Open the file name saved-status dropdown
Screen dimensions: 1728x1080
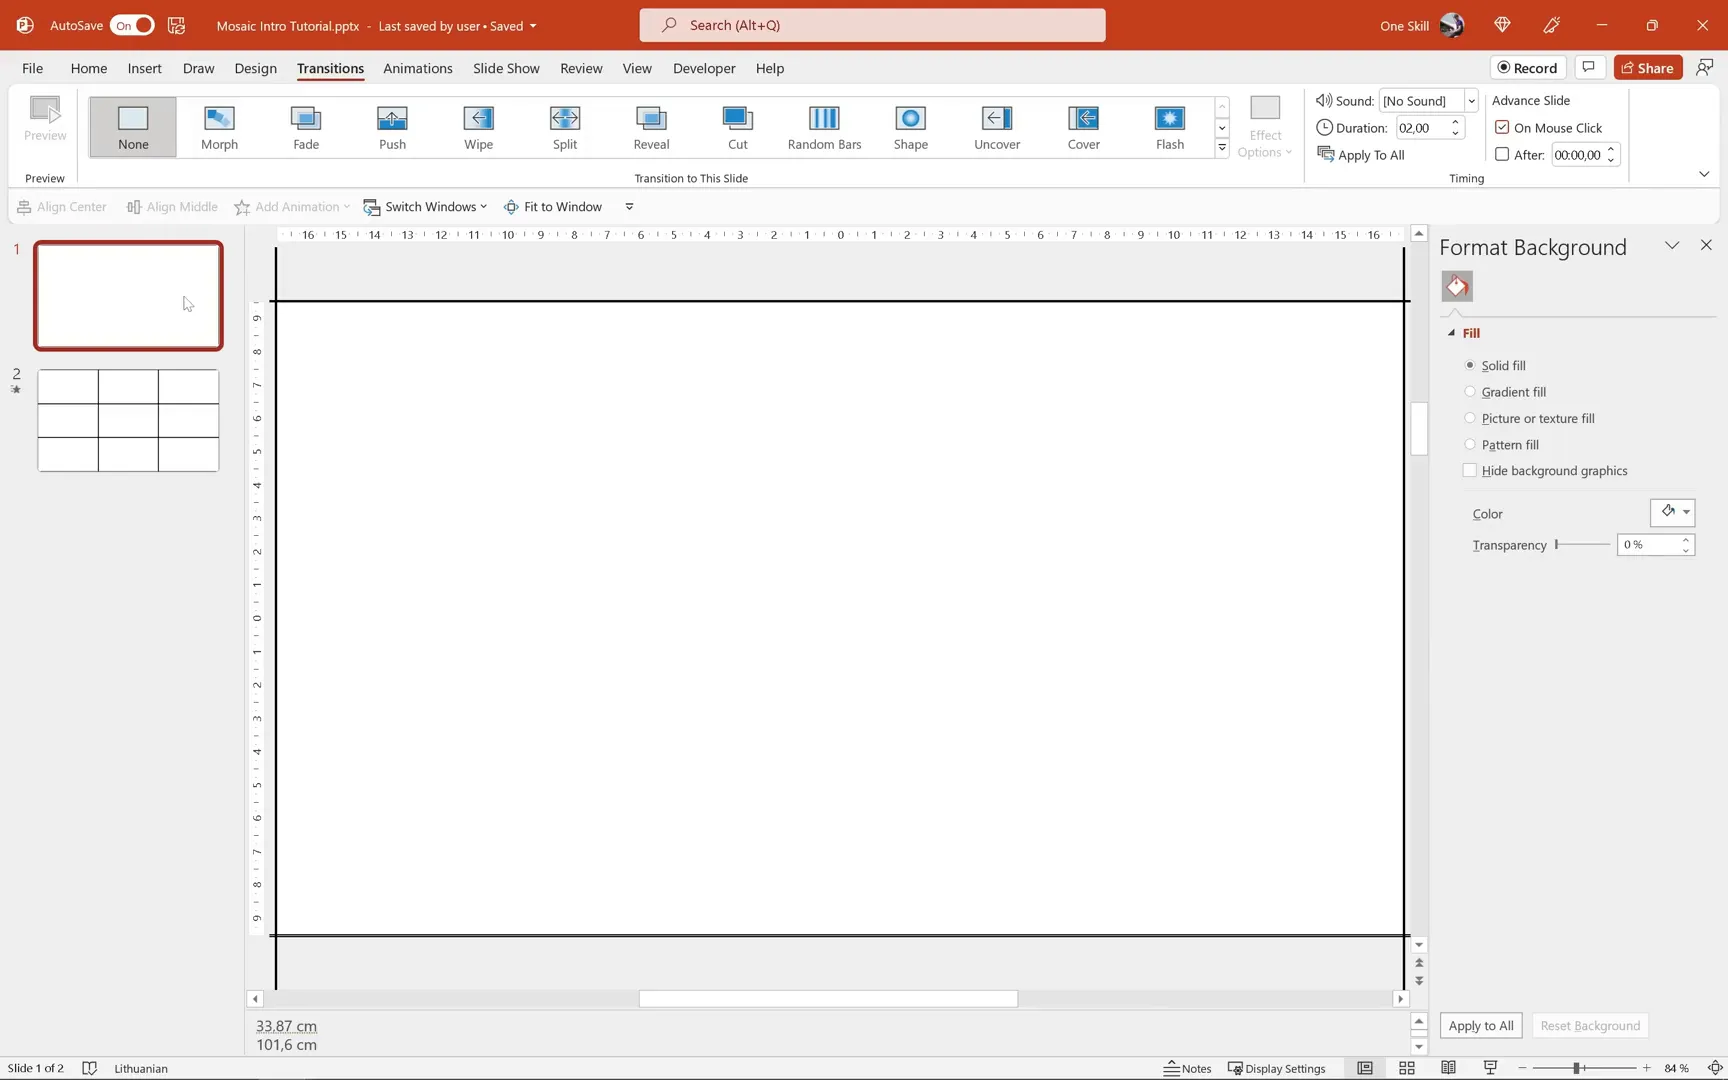tap(533, 26)
